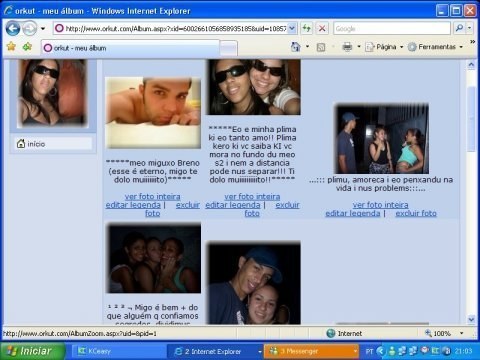
Task: Open the Página dropdown menu
Action: coord(384,47)
